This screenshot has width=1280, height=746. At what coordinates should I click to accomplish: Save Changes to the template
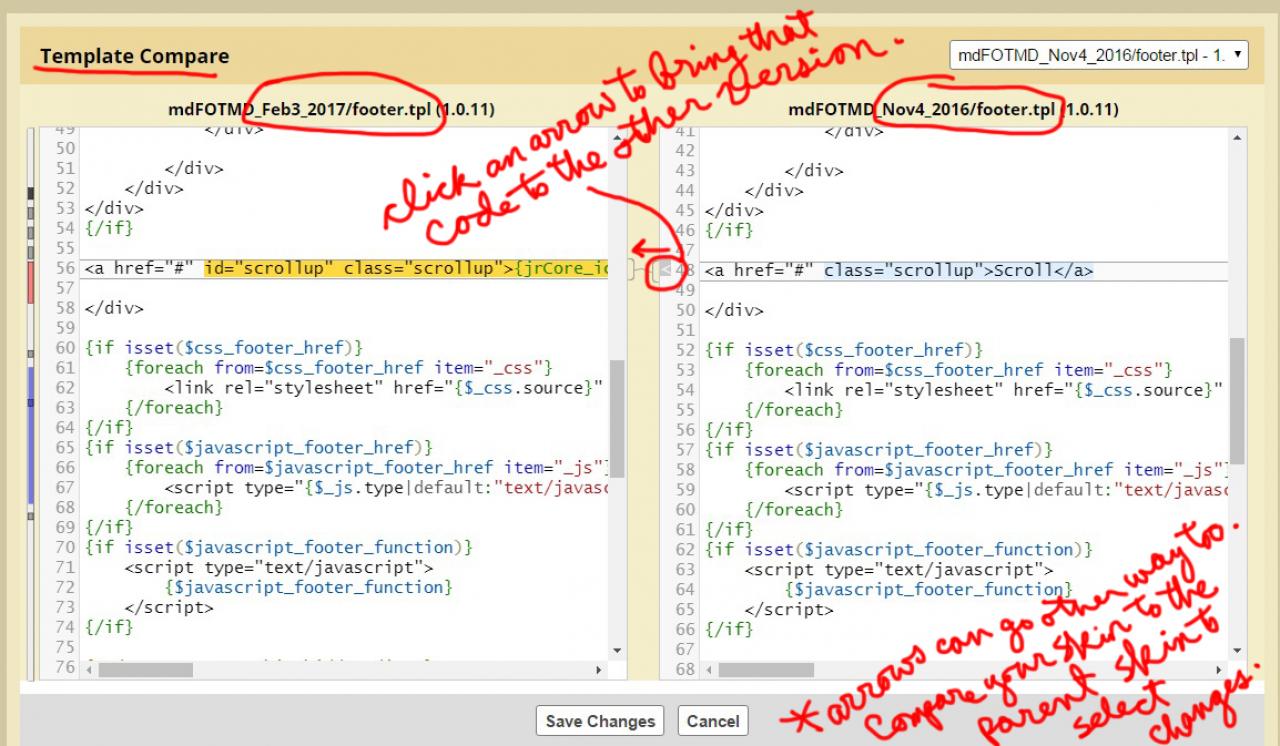(x=600, y=720)
